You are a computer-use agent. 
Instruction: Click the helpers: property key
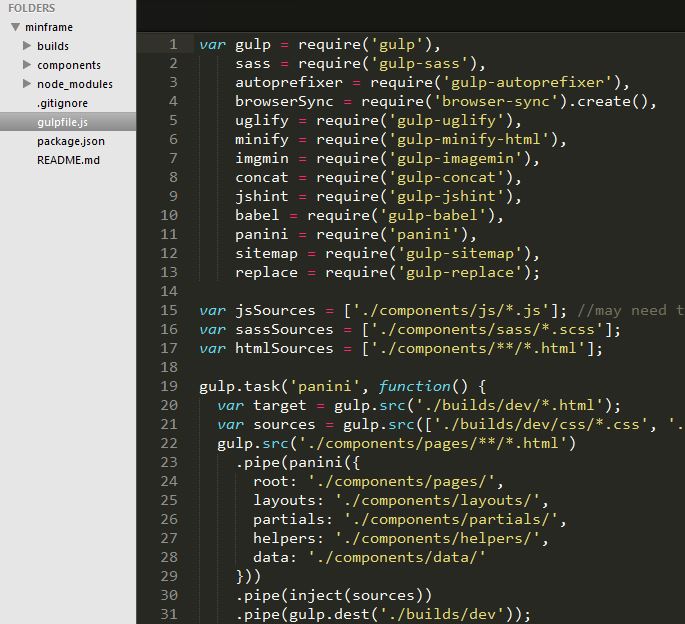(x=288, y=538)
